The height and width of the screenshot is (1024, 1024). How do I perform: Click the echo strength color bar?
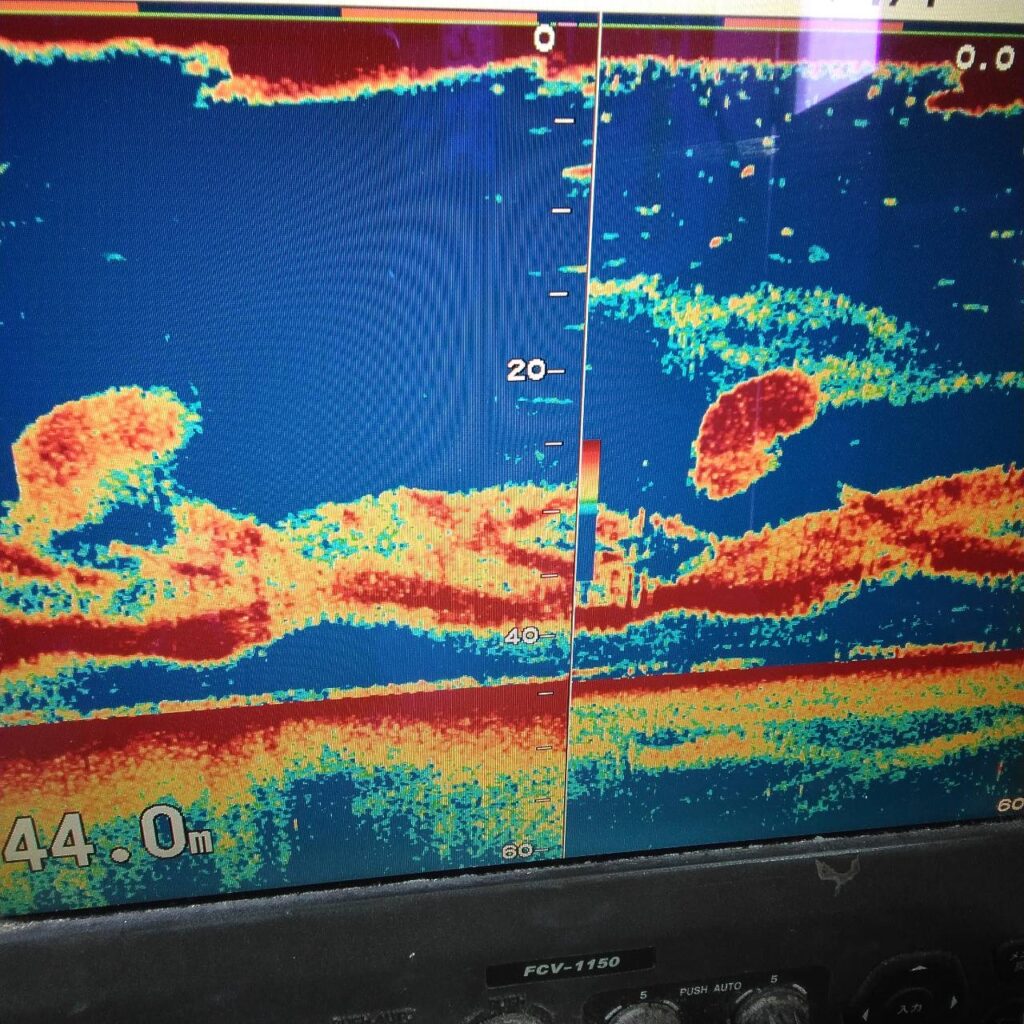(x=591, y=510)
